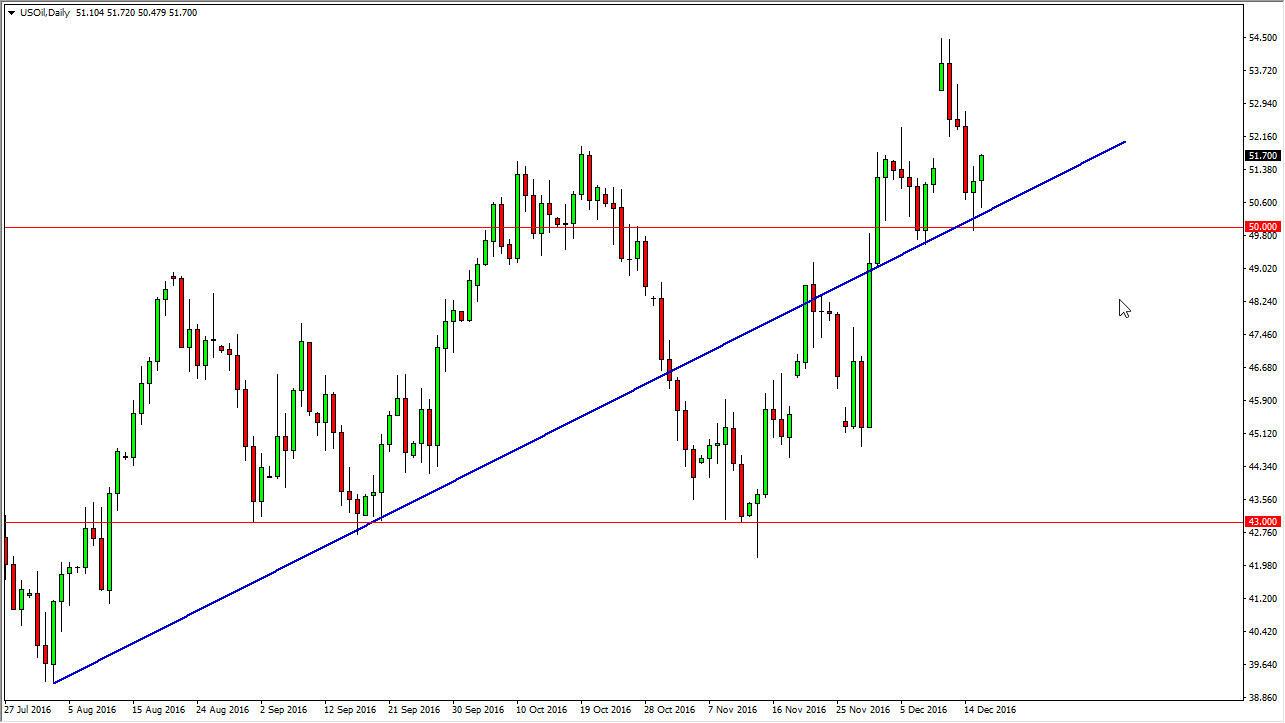Click the 49.020 label on price axis

[x=1262, y=269]
